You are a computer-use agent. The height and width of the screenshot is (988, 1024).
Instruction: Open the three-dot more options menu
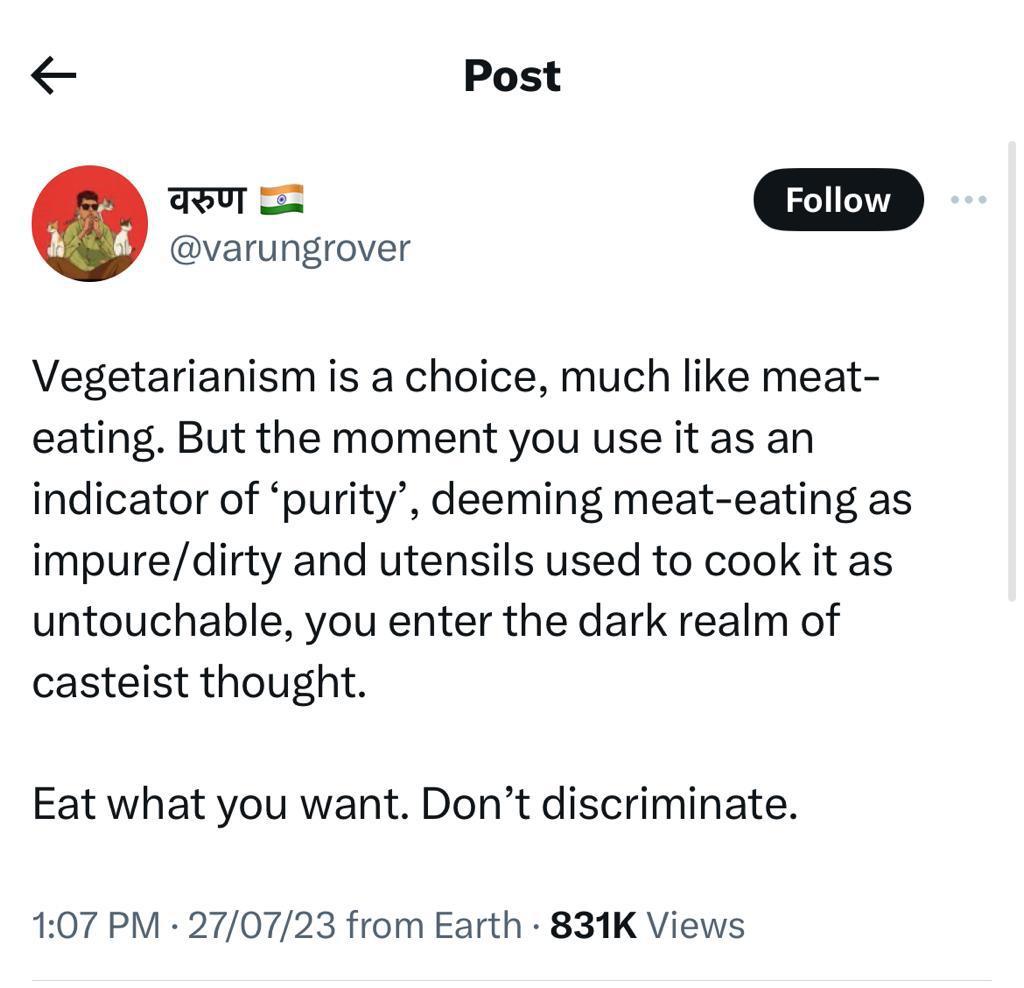(x=968, y=200)
